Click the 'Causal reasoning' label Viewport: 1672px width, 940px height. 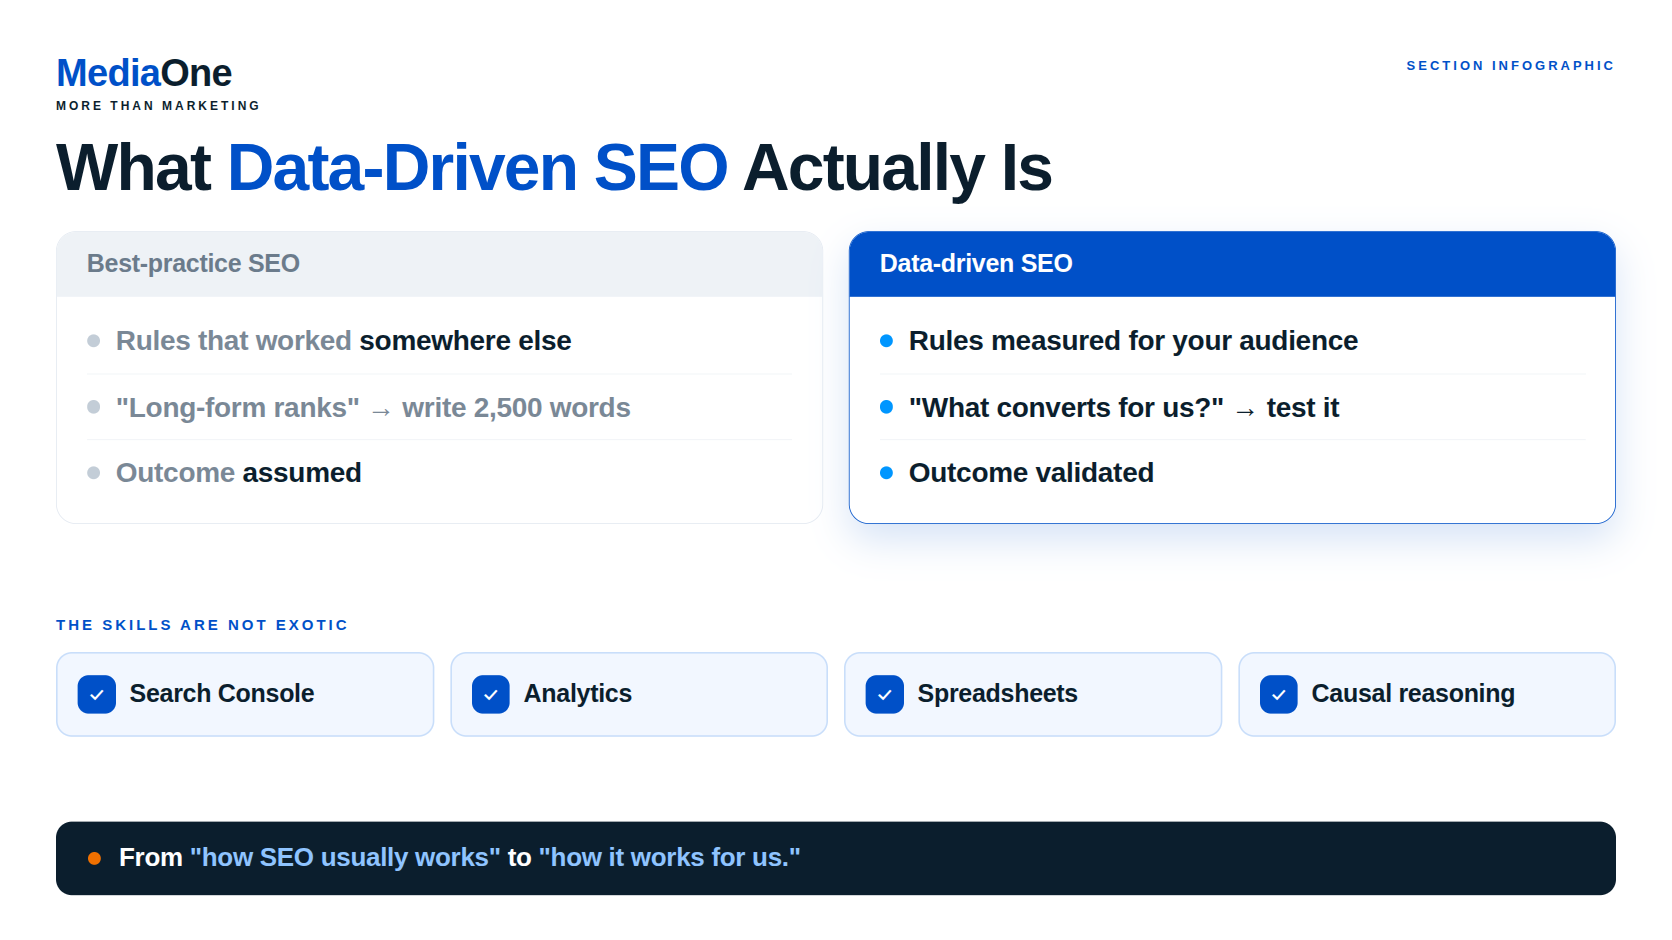tap(1413, 693)
